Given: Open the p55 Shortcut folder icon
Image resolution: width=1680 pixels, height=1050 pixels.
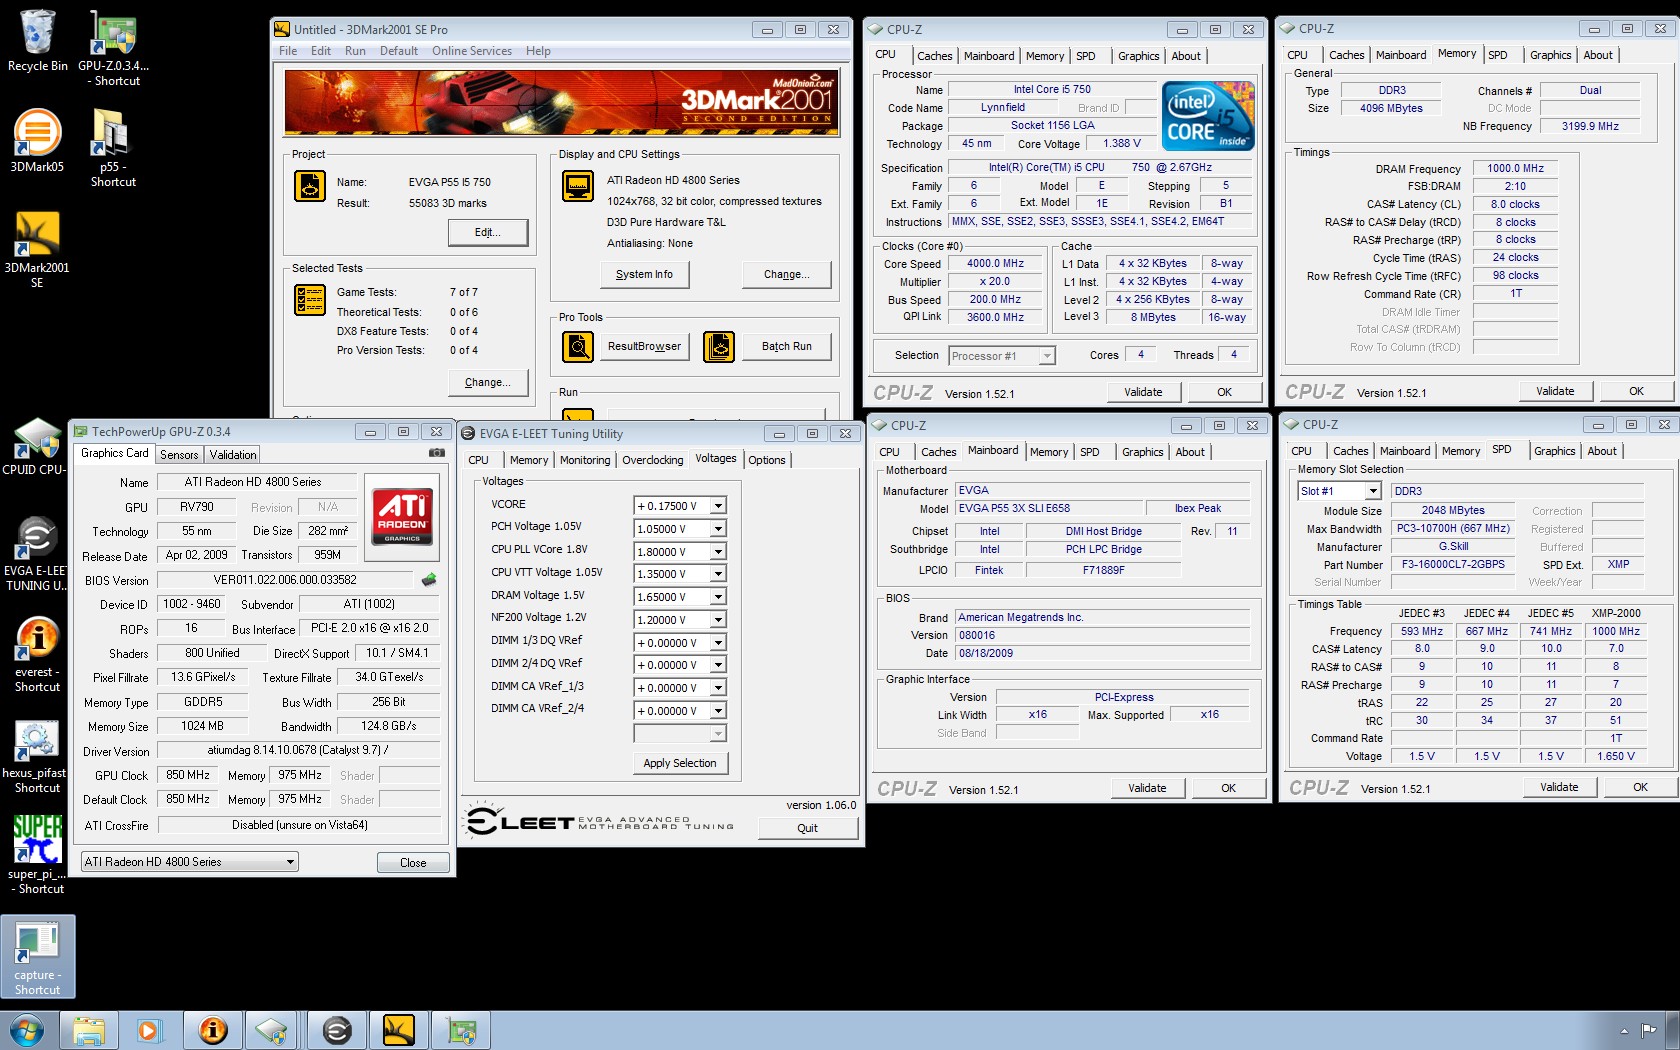Looking at the screenshot, I should point(112,147).
